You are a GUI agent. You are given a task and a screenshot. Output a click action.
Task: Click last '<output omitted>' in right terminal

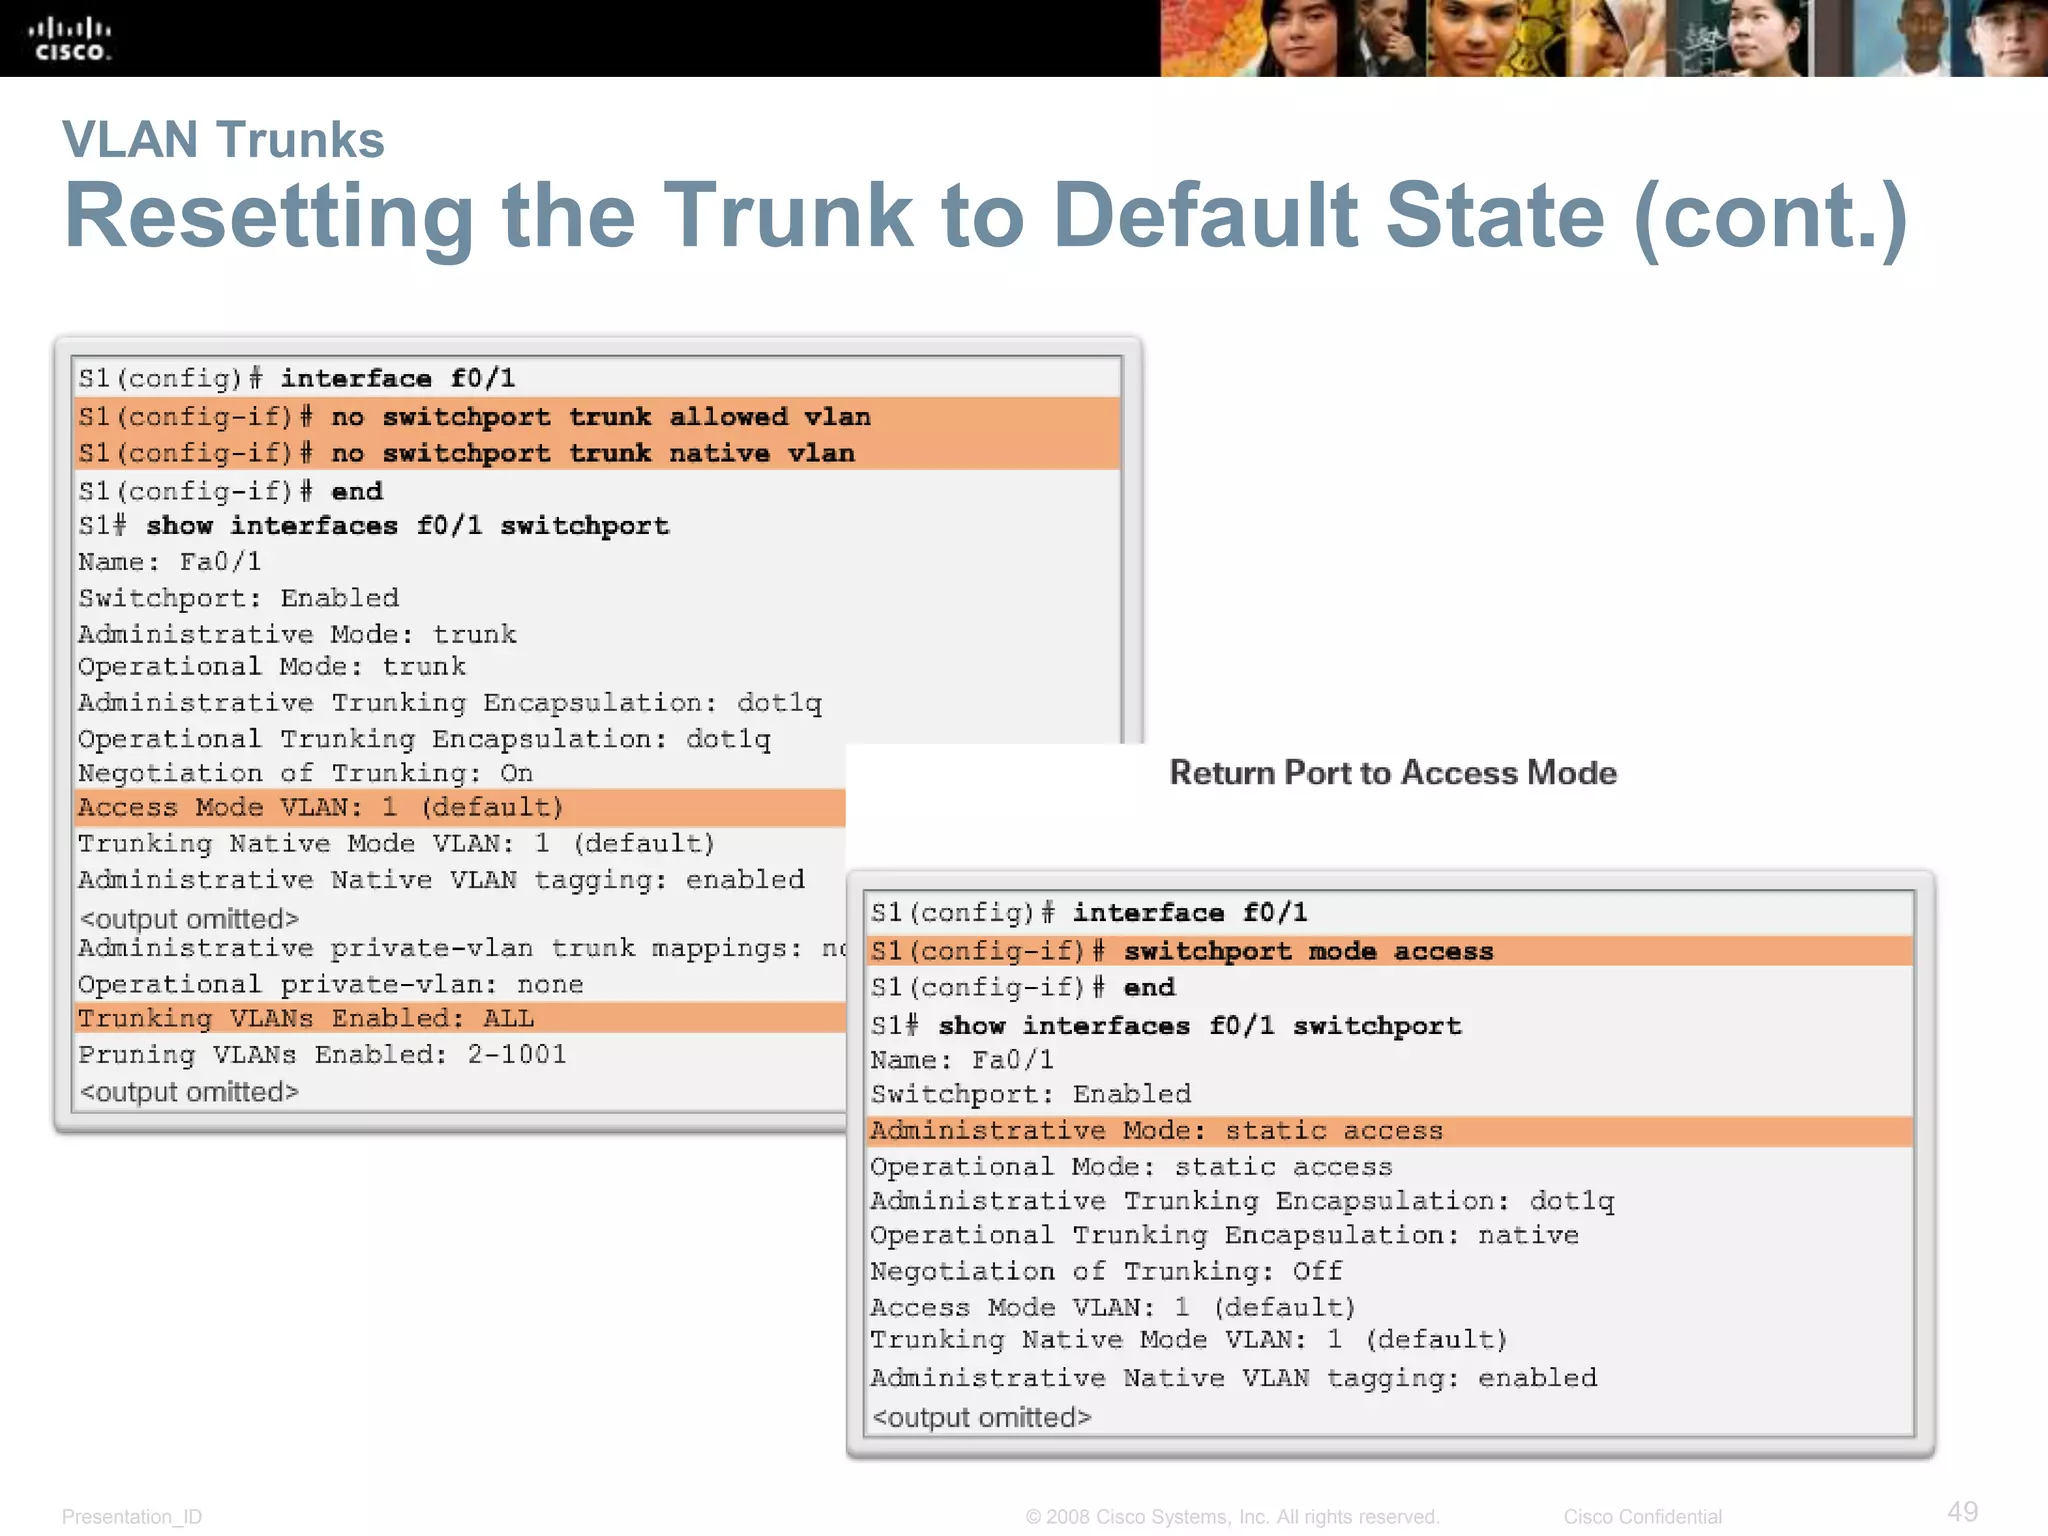pos(981,1418)
